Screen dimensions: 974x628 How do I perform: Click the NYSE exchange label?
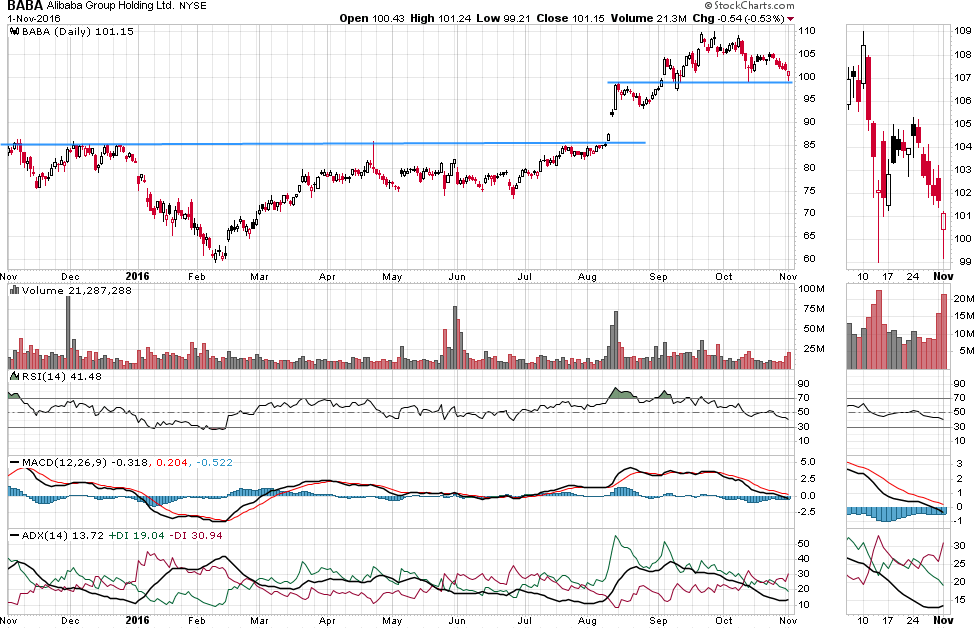[193, 6]
